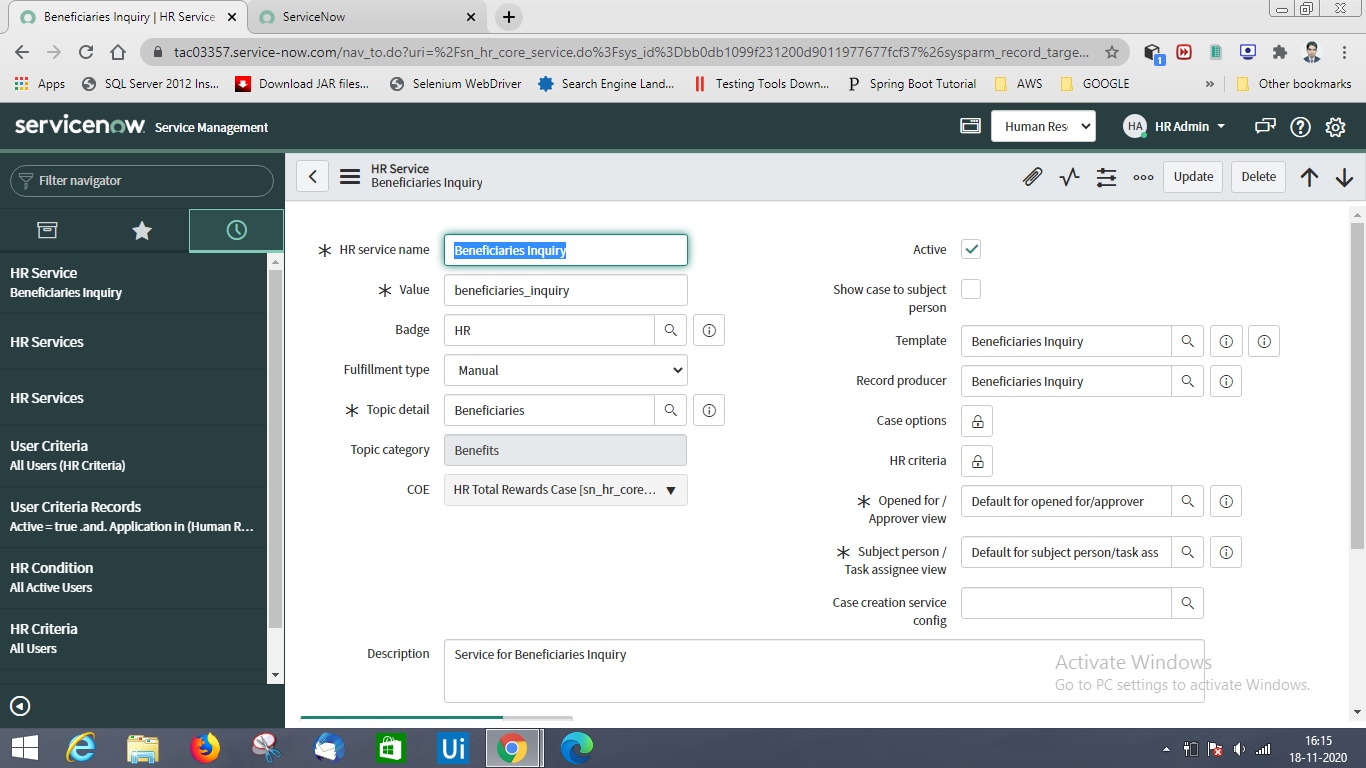Open the History clock tab
This screenshot has height=768, width=1366.
[237, 230]
